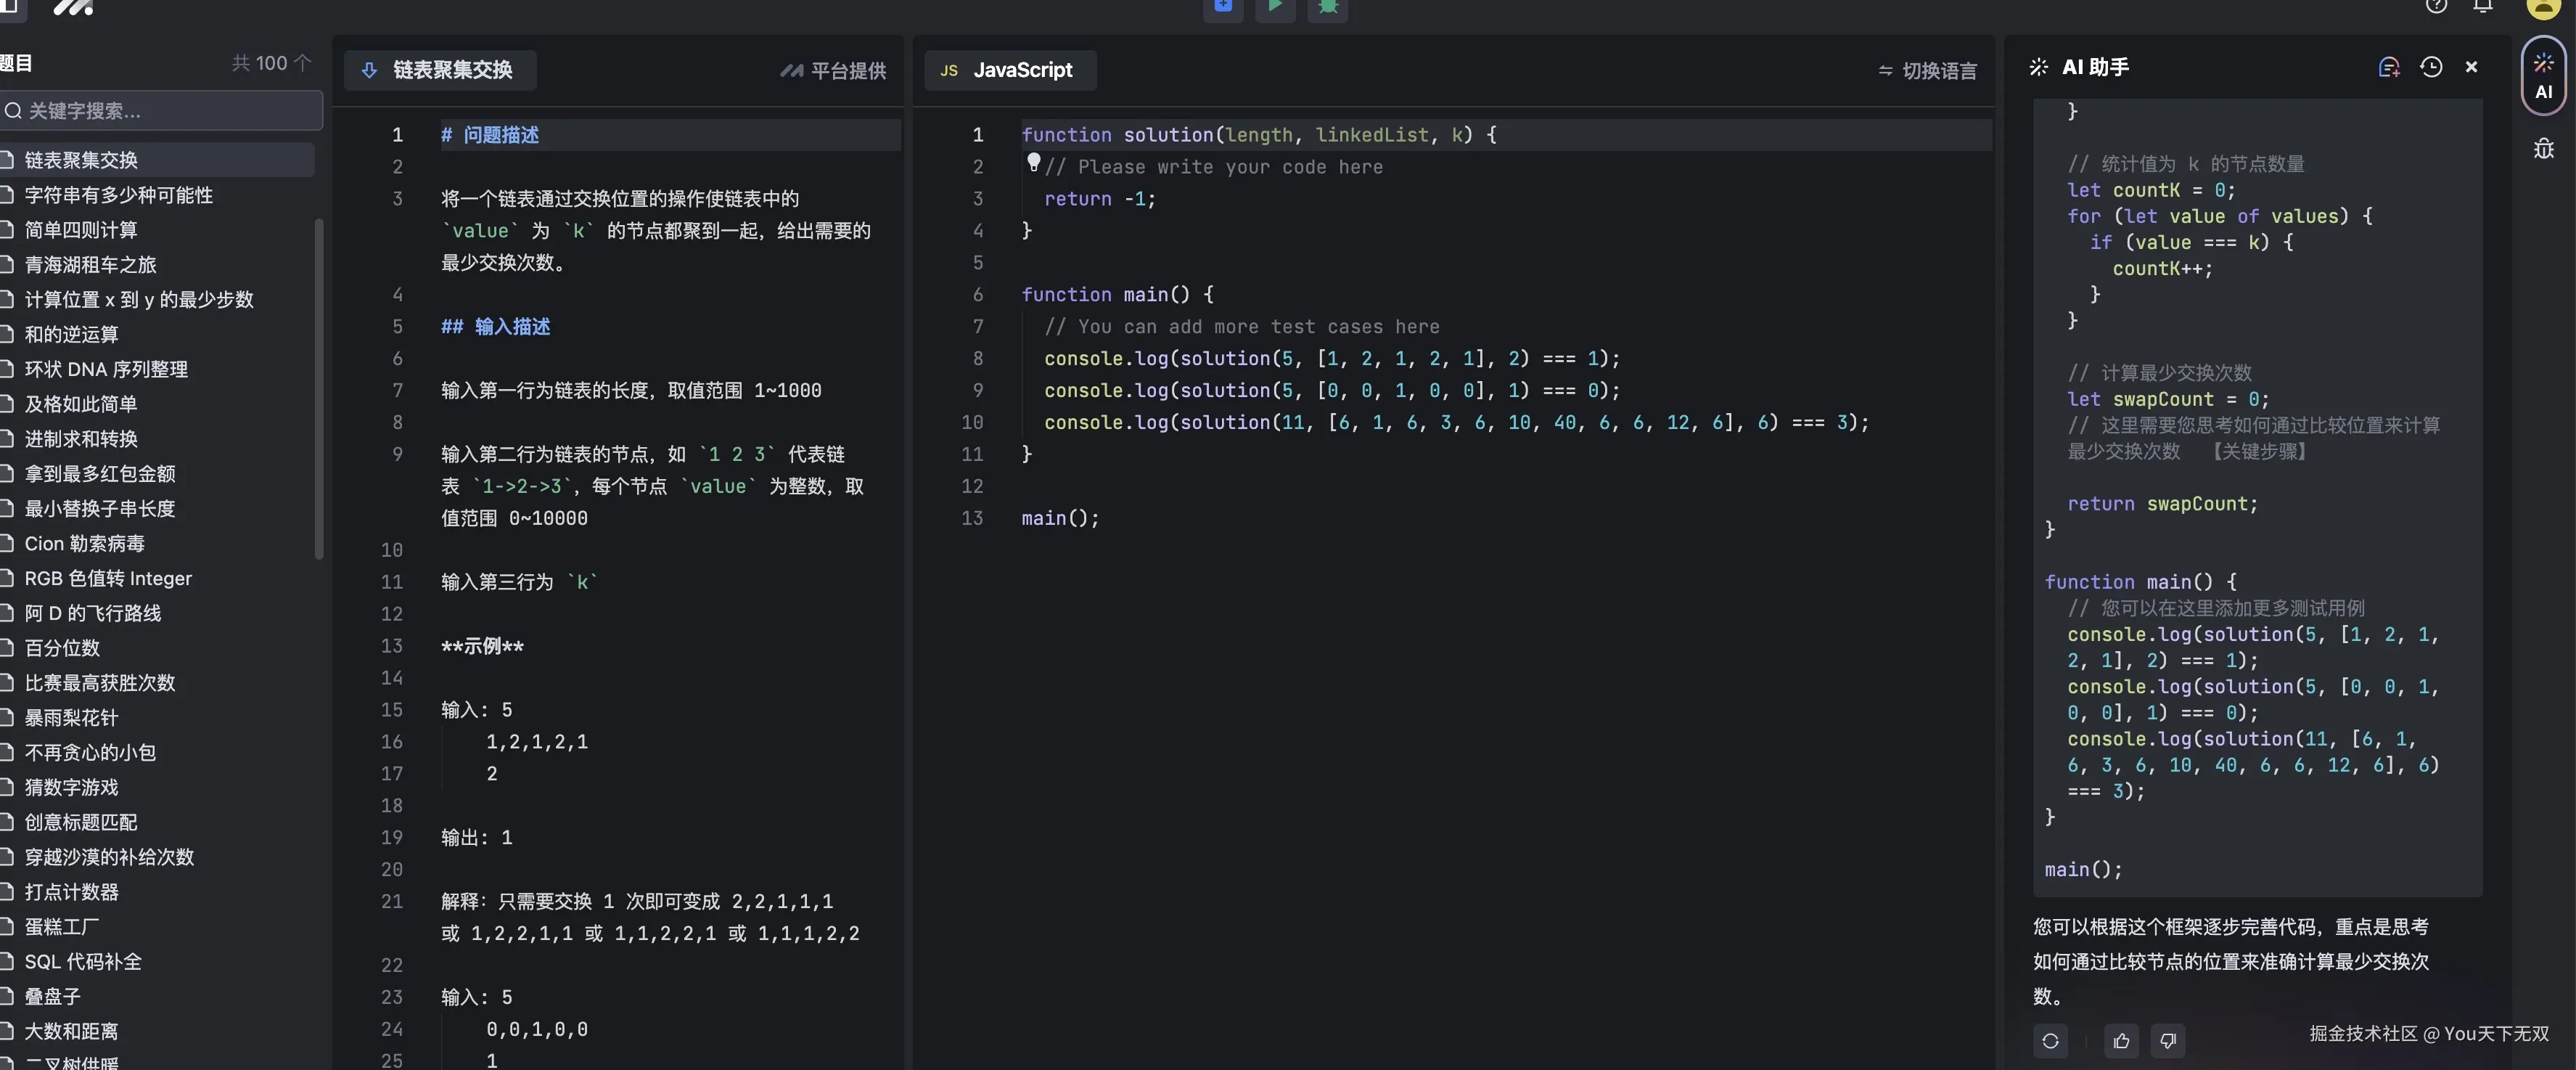
Task: Select the JavaScript editor tab
Action: click(1009, 70)
